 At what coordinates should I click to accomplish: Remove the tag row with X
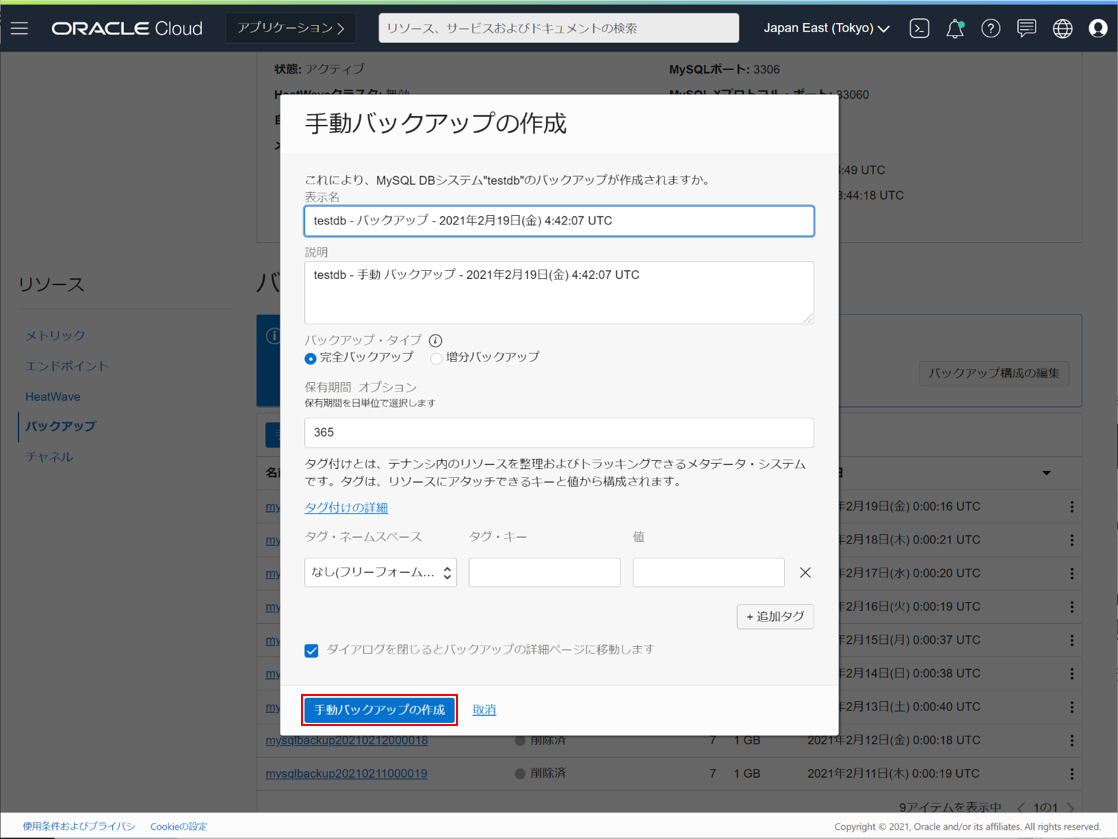coord(805,573)
